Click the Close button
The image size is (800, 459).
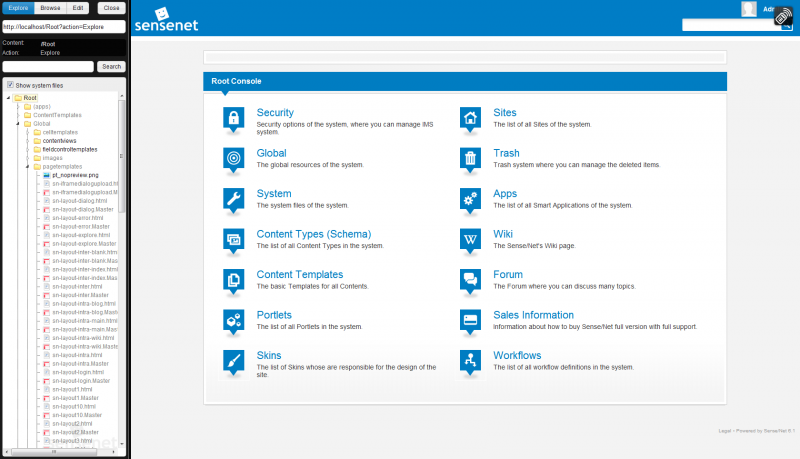pos(111,8)
